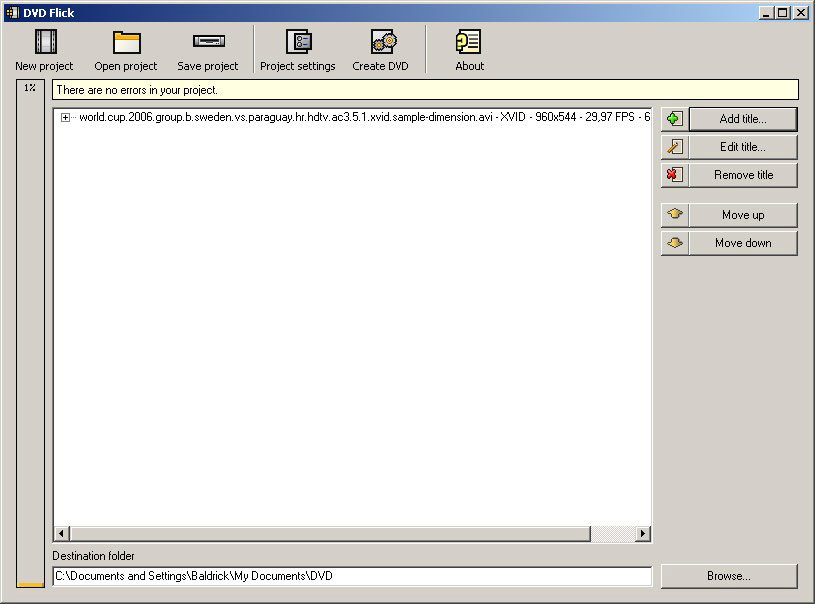Click the Move up text button
The height and width of the screenshot is (604, 815).
(x=743, y=215)
